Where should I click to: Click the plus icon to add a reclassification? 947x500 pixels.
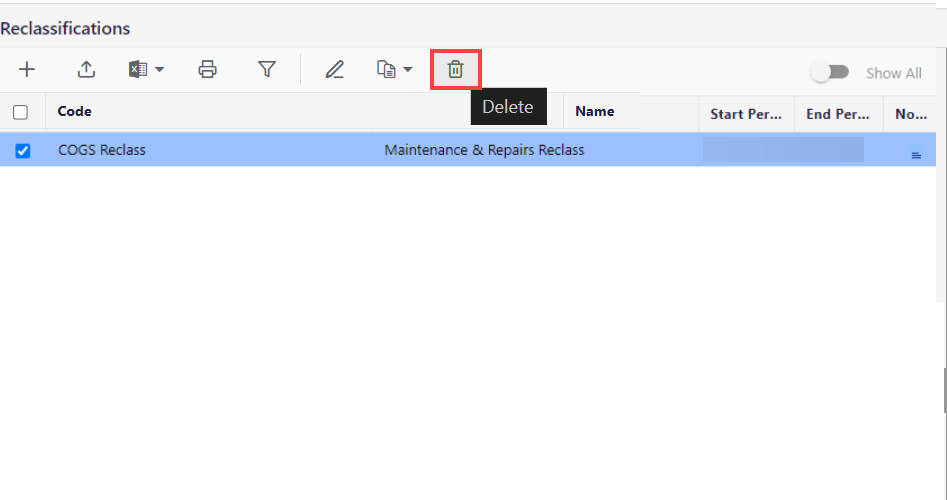point(27,69)
